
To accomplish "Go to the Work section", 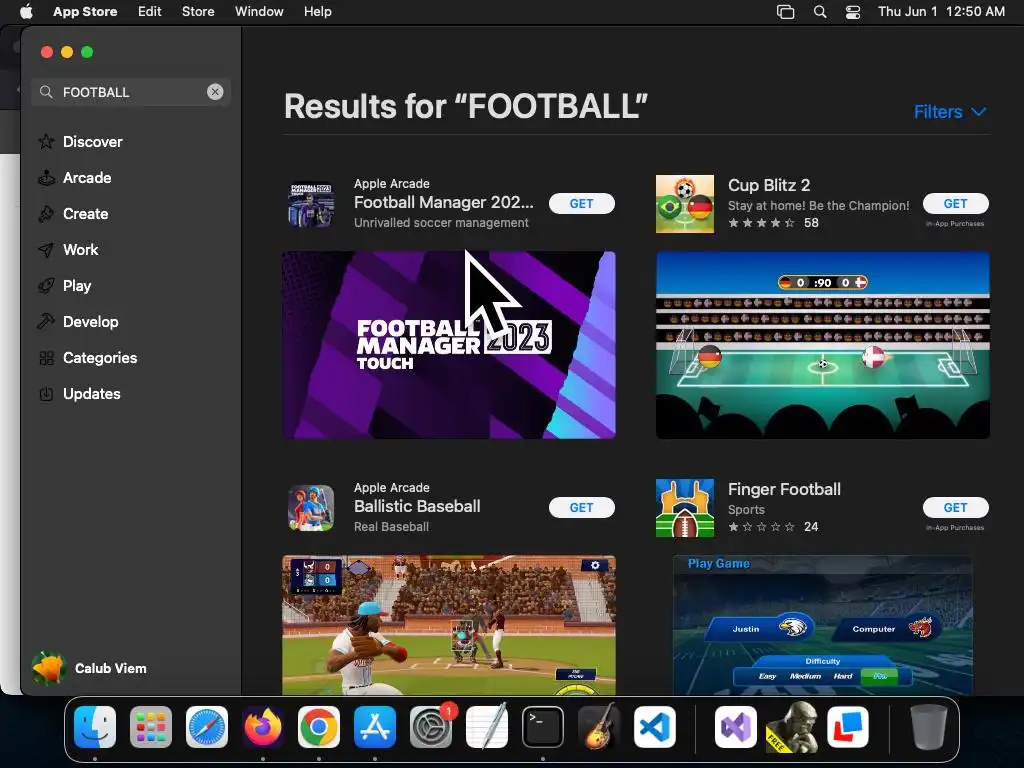I will pyautogui.click(x=80, y=249).
